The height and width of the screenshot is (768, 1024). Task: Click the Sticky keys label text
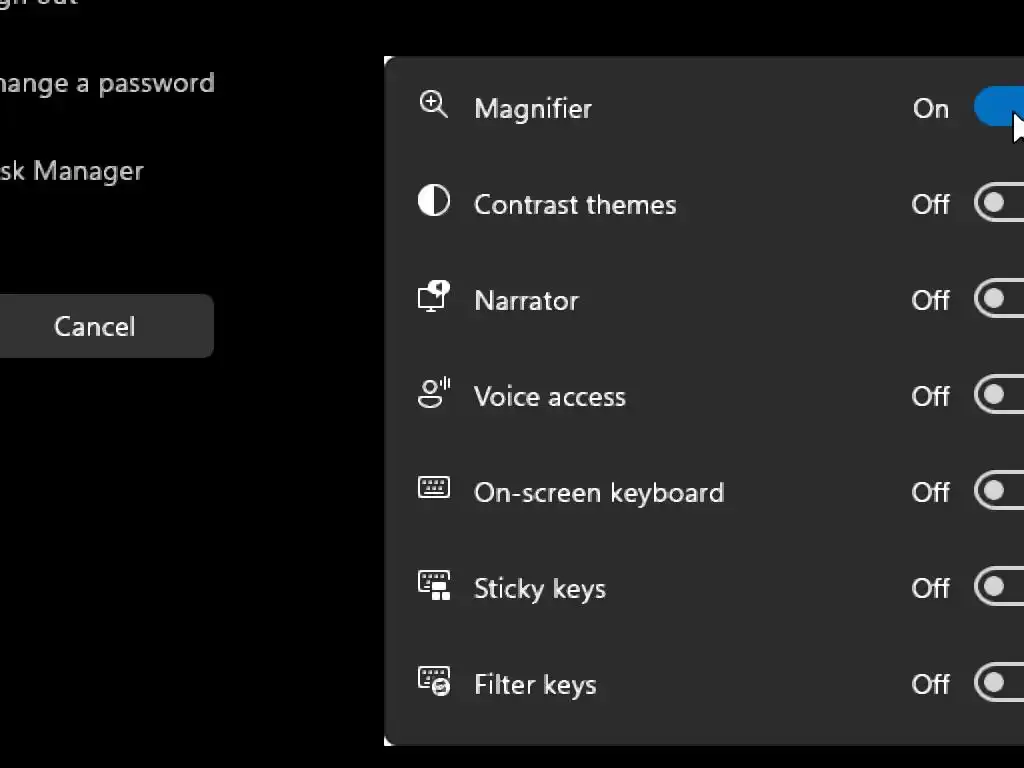click(x=540, y=588)
